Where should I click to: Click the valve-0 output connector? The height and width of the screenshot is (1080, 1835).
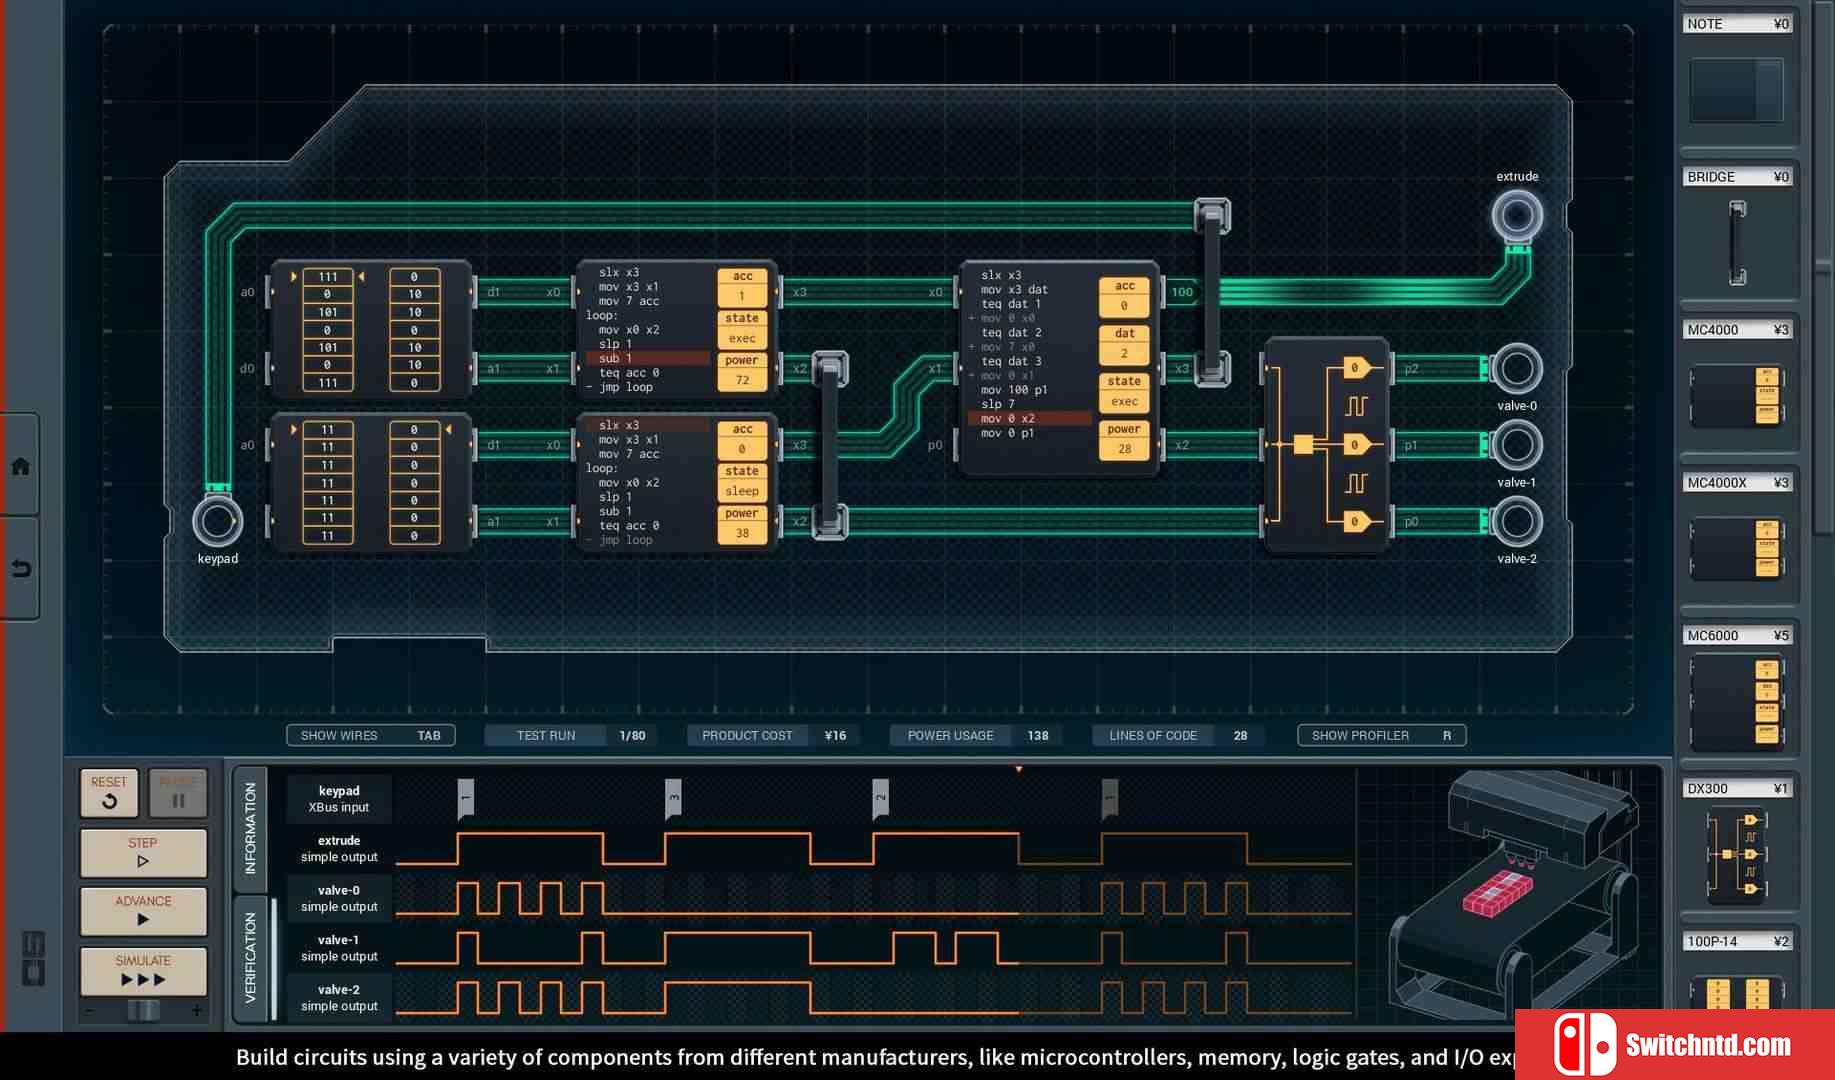click(x=1517, y=369)
